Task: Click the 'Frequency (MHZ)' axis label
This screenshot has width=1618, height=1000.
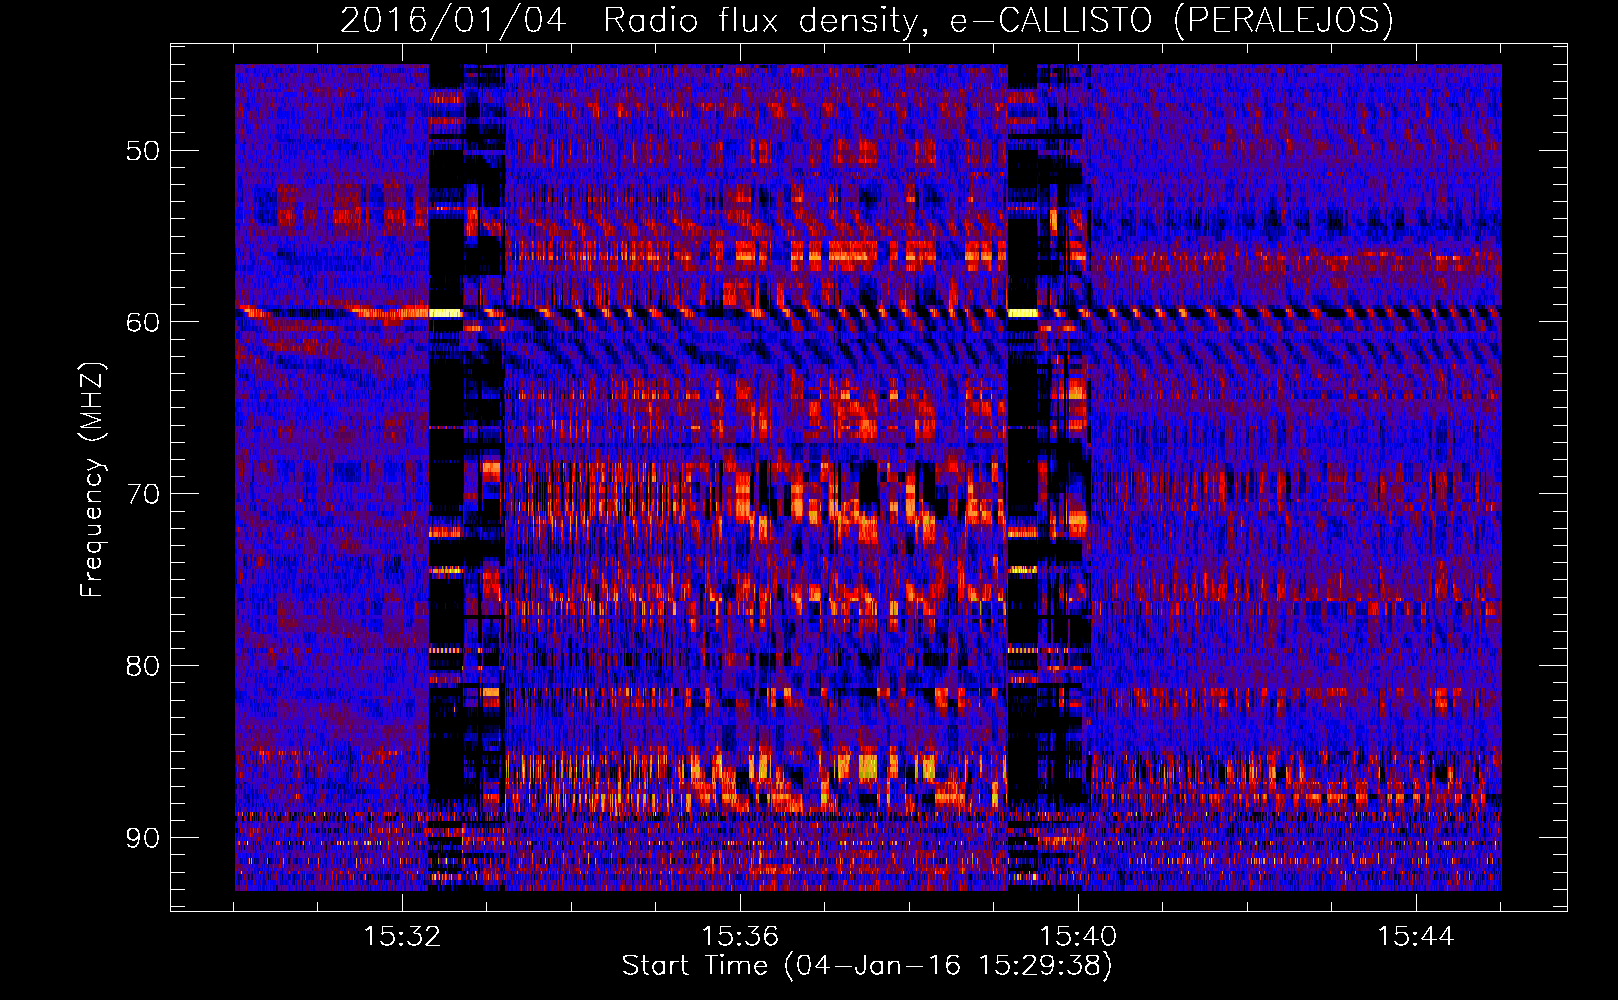Action: coord(92,480)
